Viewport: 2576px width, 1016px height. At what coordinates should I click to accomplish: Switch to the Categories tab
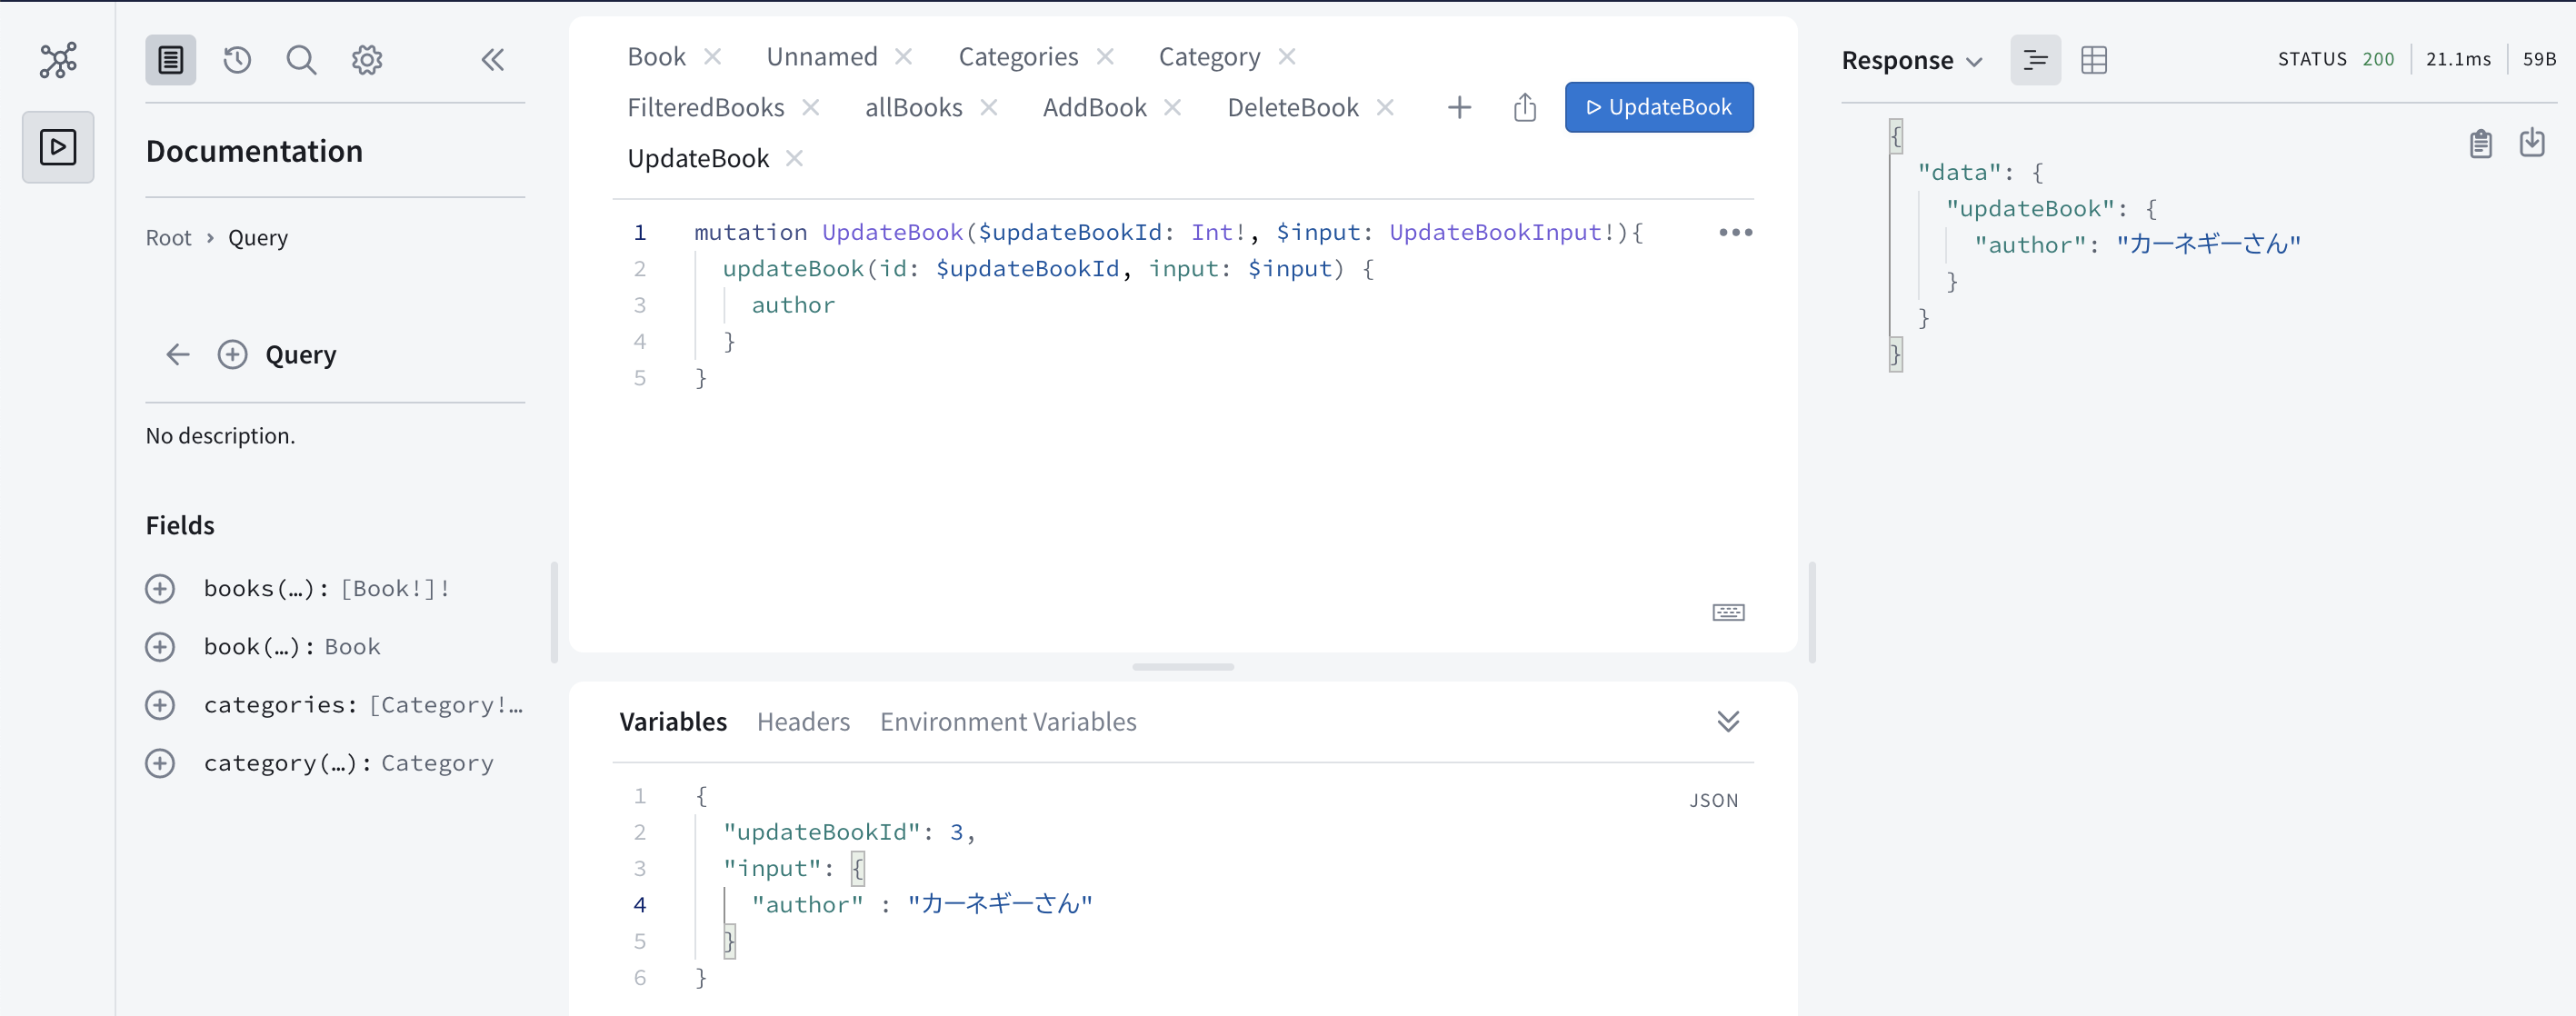coord(1018,56)
